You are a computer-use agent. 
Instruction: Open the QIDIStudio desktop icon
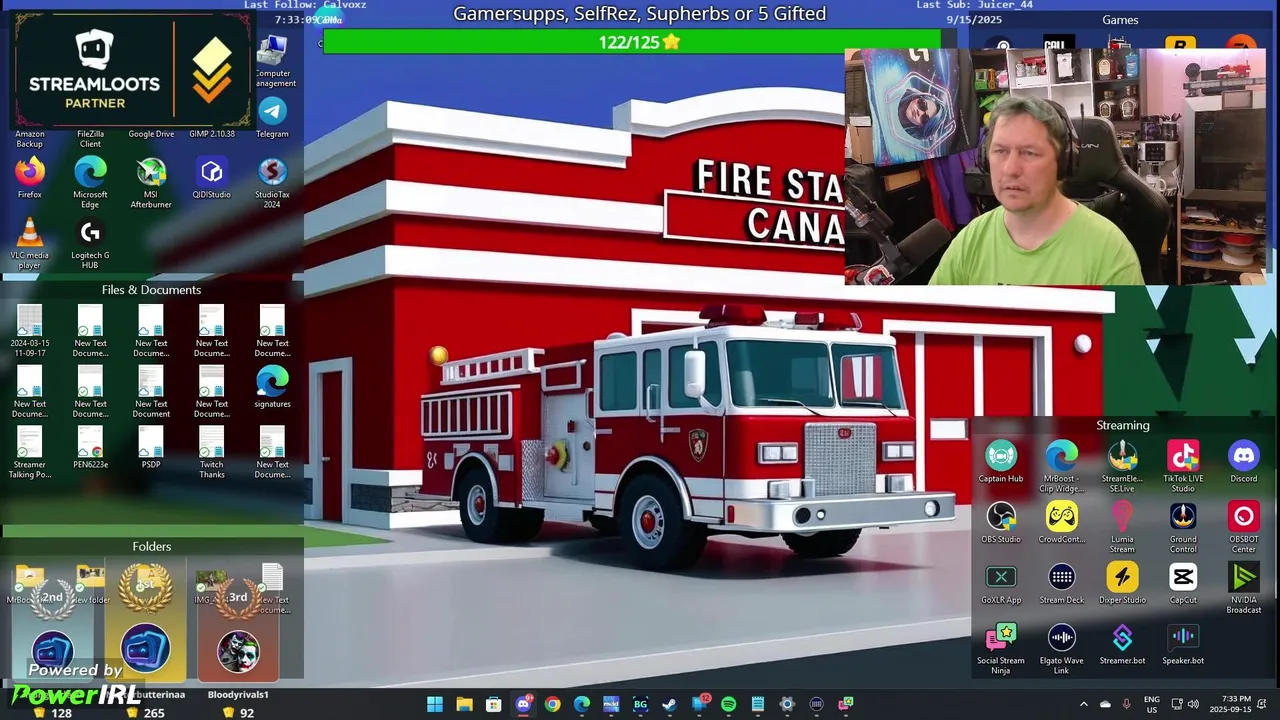point(211,177)
